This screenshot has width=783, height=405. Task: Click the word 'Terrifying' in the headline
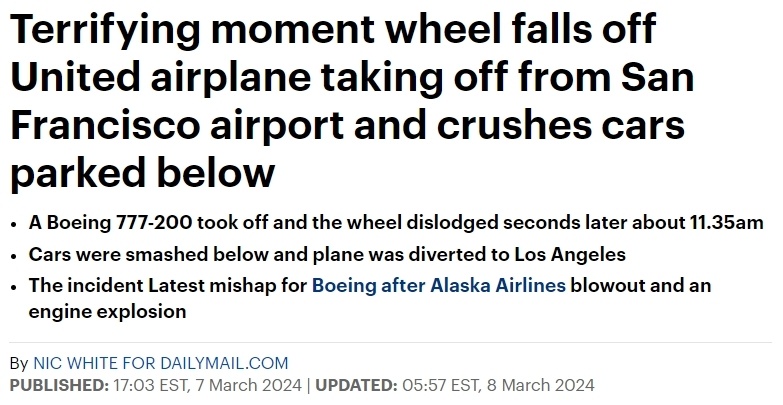[105, 30]
